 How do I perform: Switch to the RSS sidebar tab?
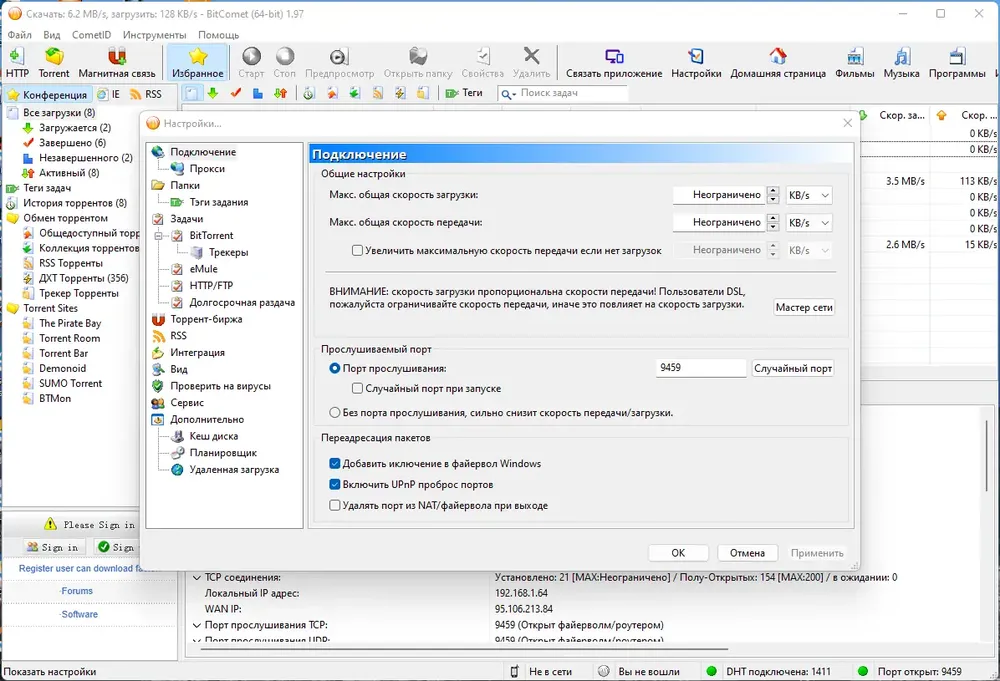tap(146, 94)
